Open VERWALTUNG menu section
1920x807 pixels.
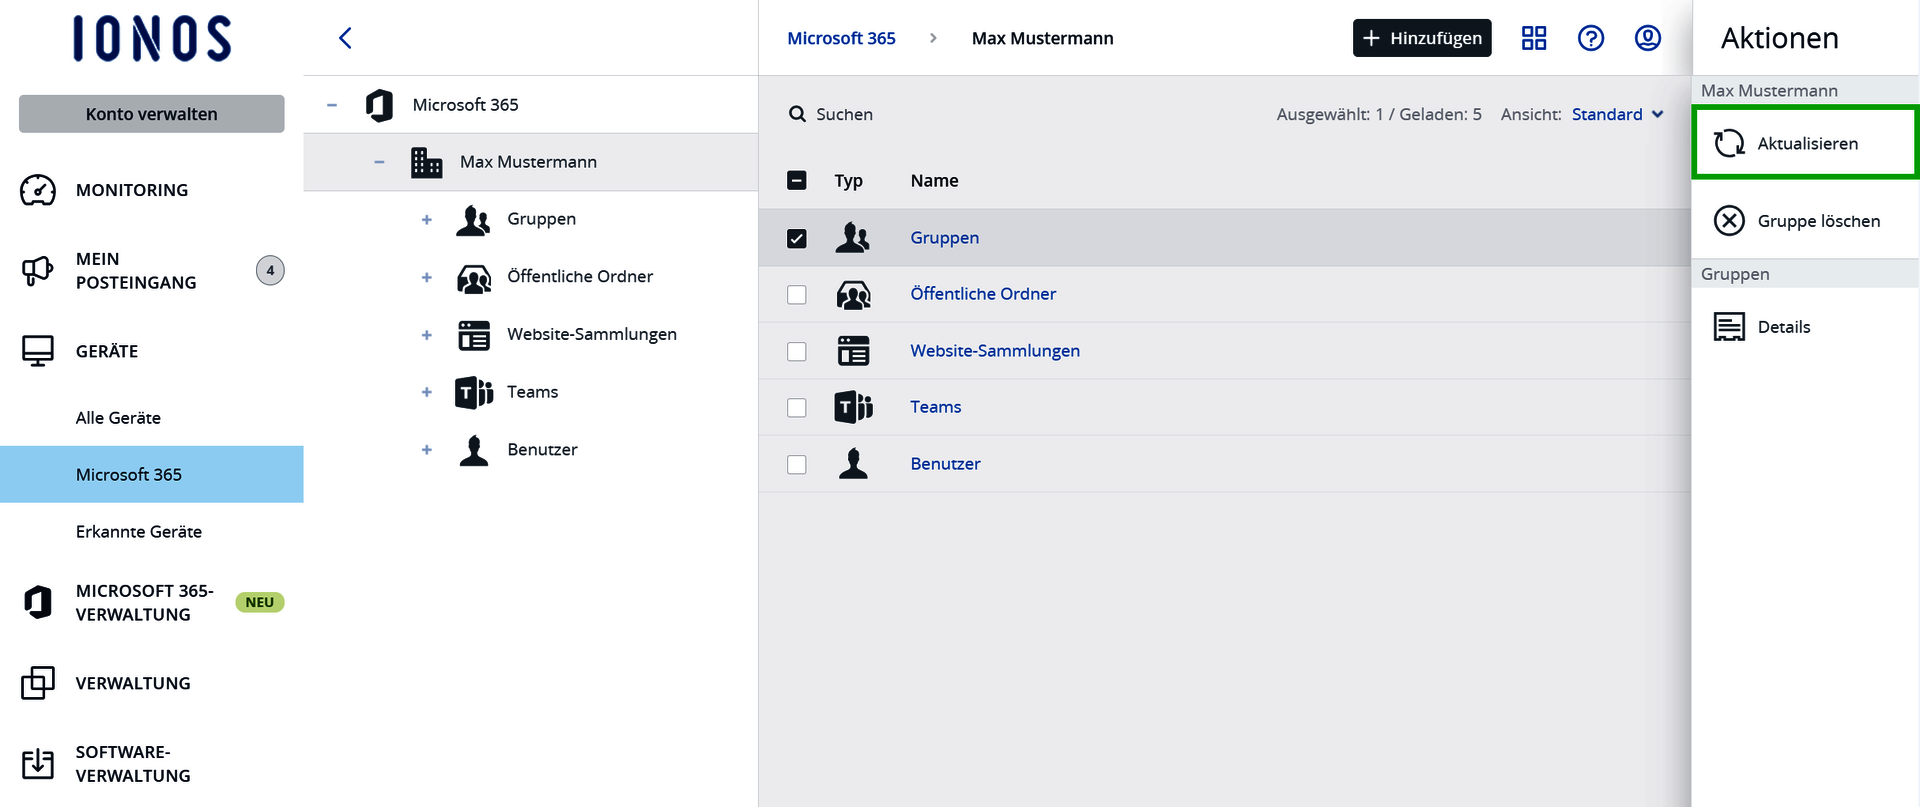coord(133,683)
